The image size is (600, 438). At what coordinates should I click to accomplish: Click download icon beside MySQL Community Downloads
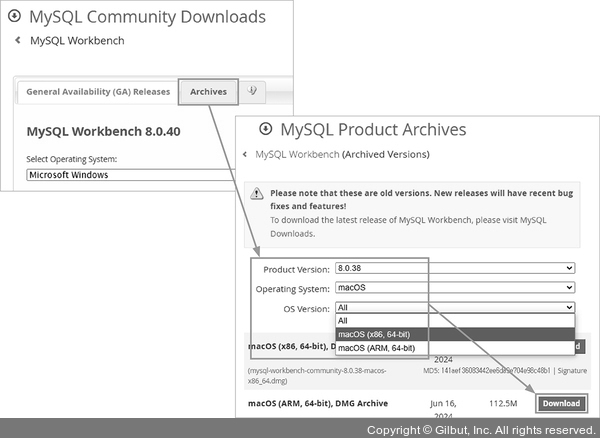pos(14,17)
